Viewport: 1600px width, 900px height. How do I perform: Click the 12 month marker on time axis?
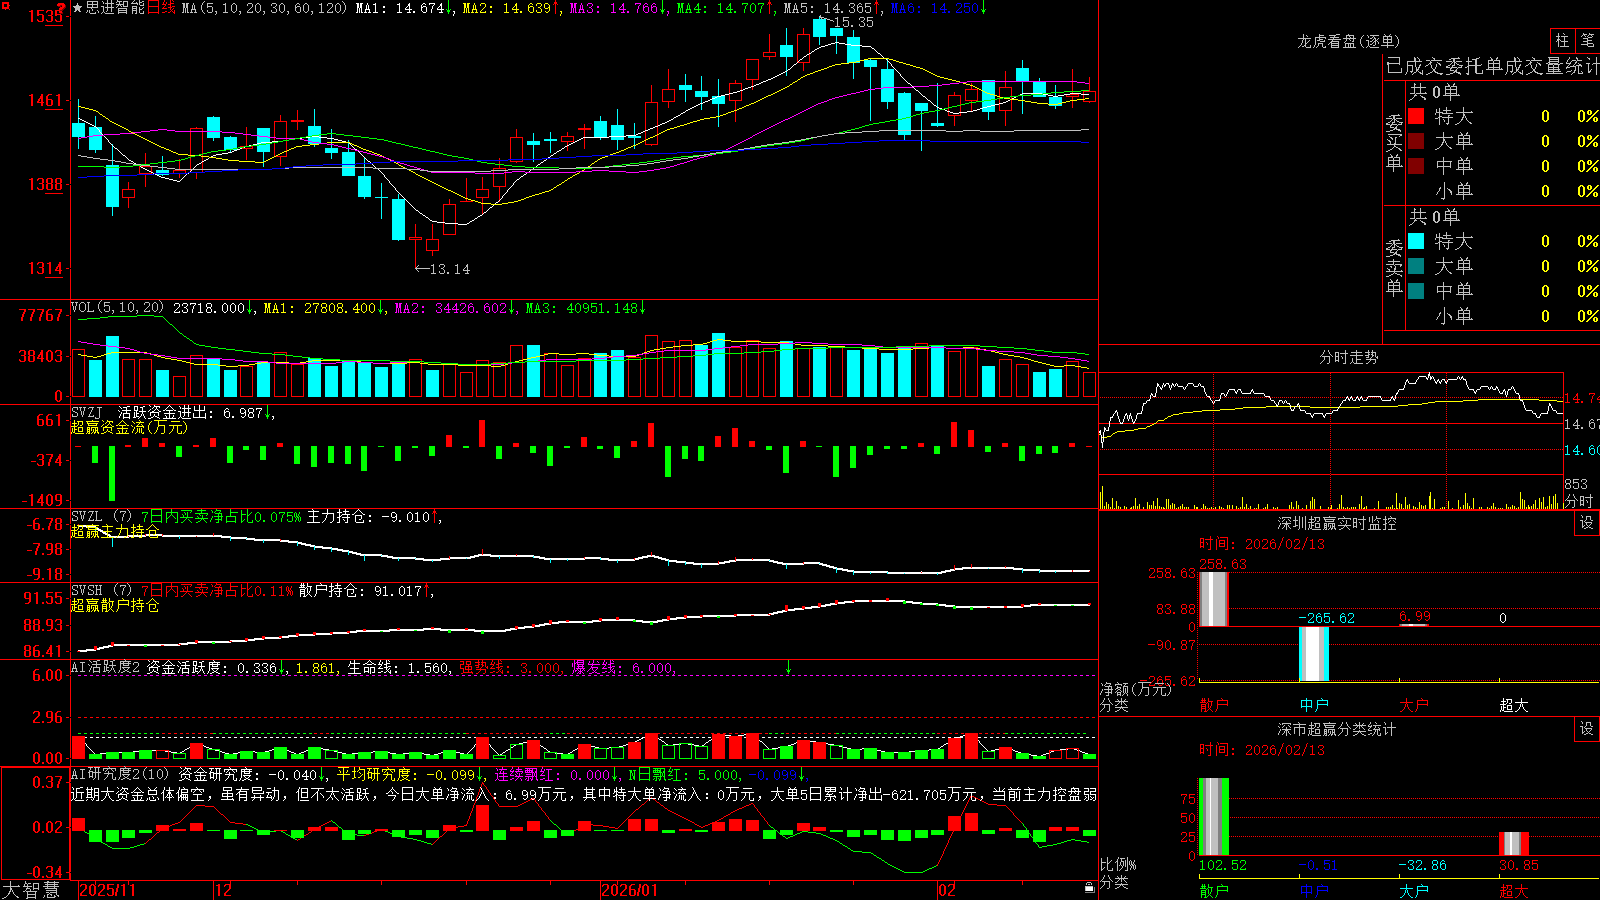click(224, 890)
